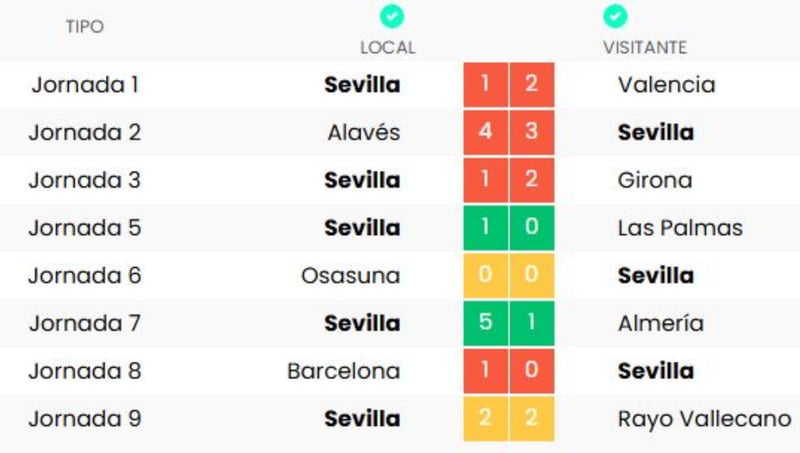Select the Jornada 1 row label
The image size is (800, 453).
[x=85, y=84]
